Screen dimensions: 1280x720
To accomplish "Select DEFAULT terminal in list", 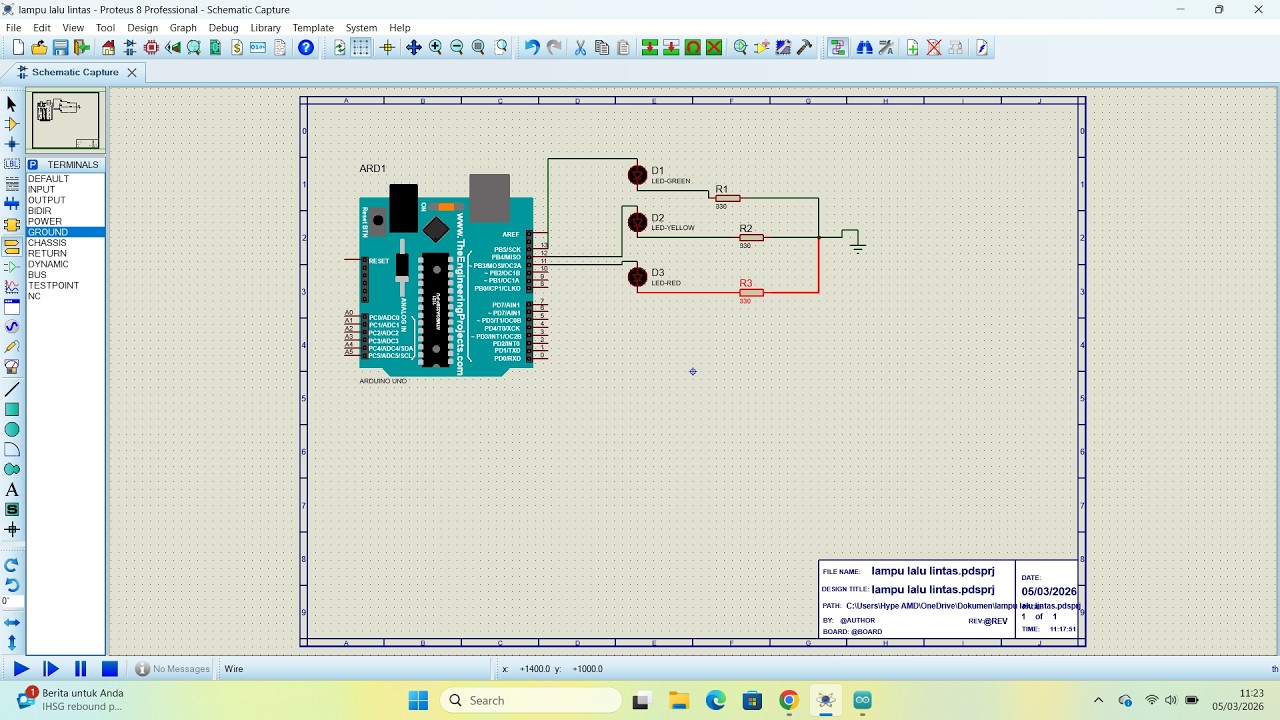I will click(65, 179).
